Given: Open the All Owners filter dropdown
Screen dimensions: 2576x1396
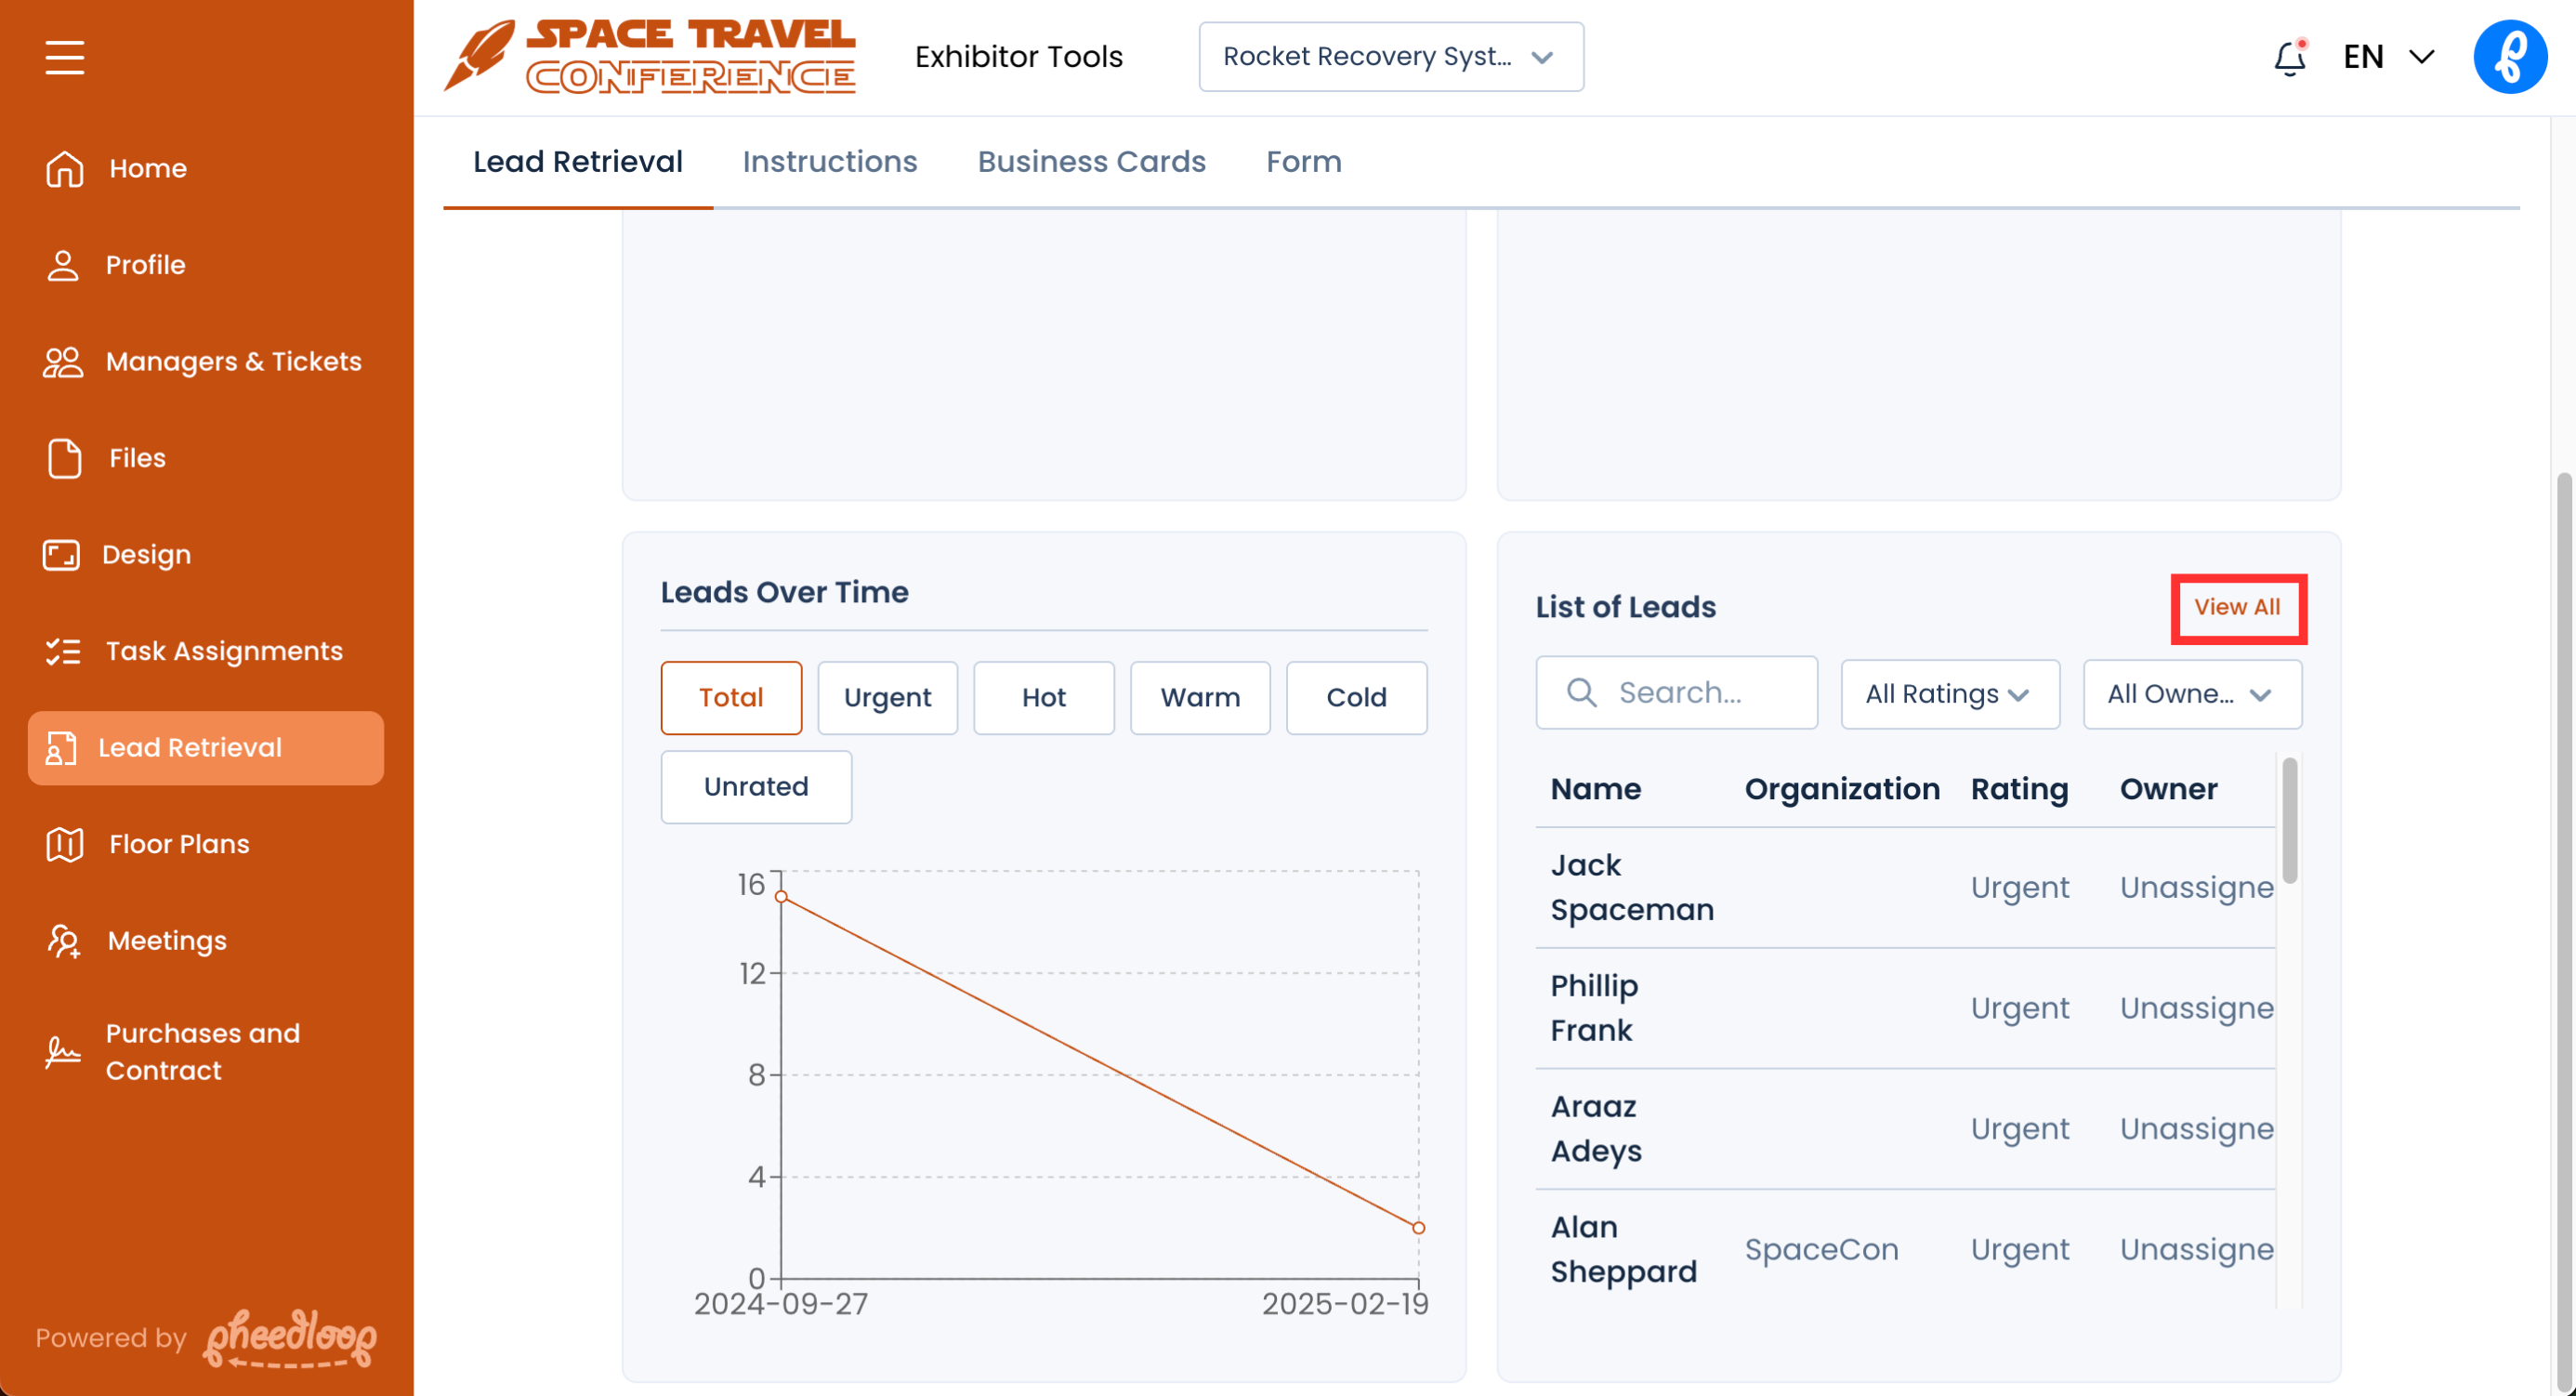Looking at the screenshot, I should point(2191,694).
